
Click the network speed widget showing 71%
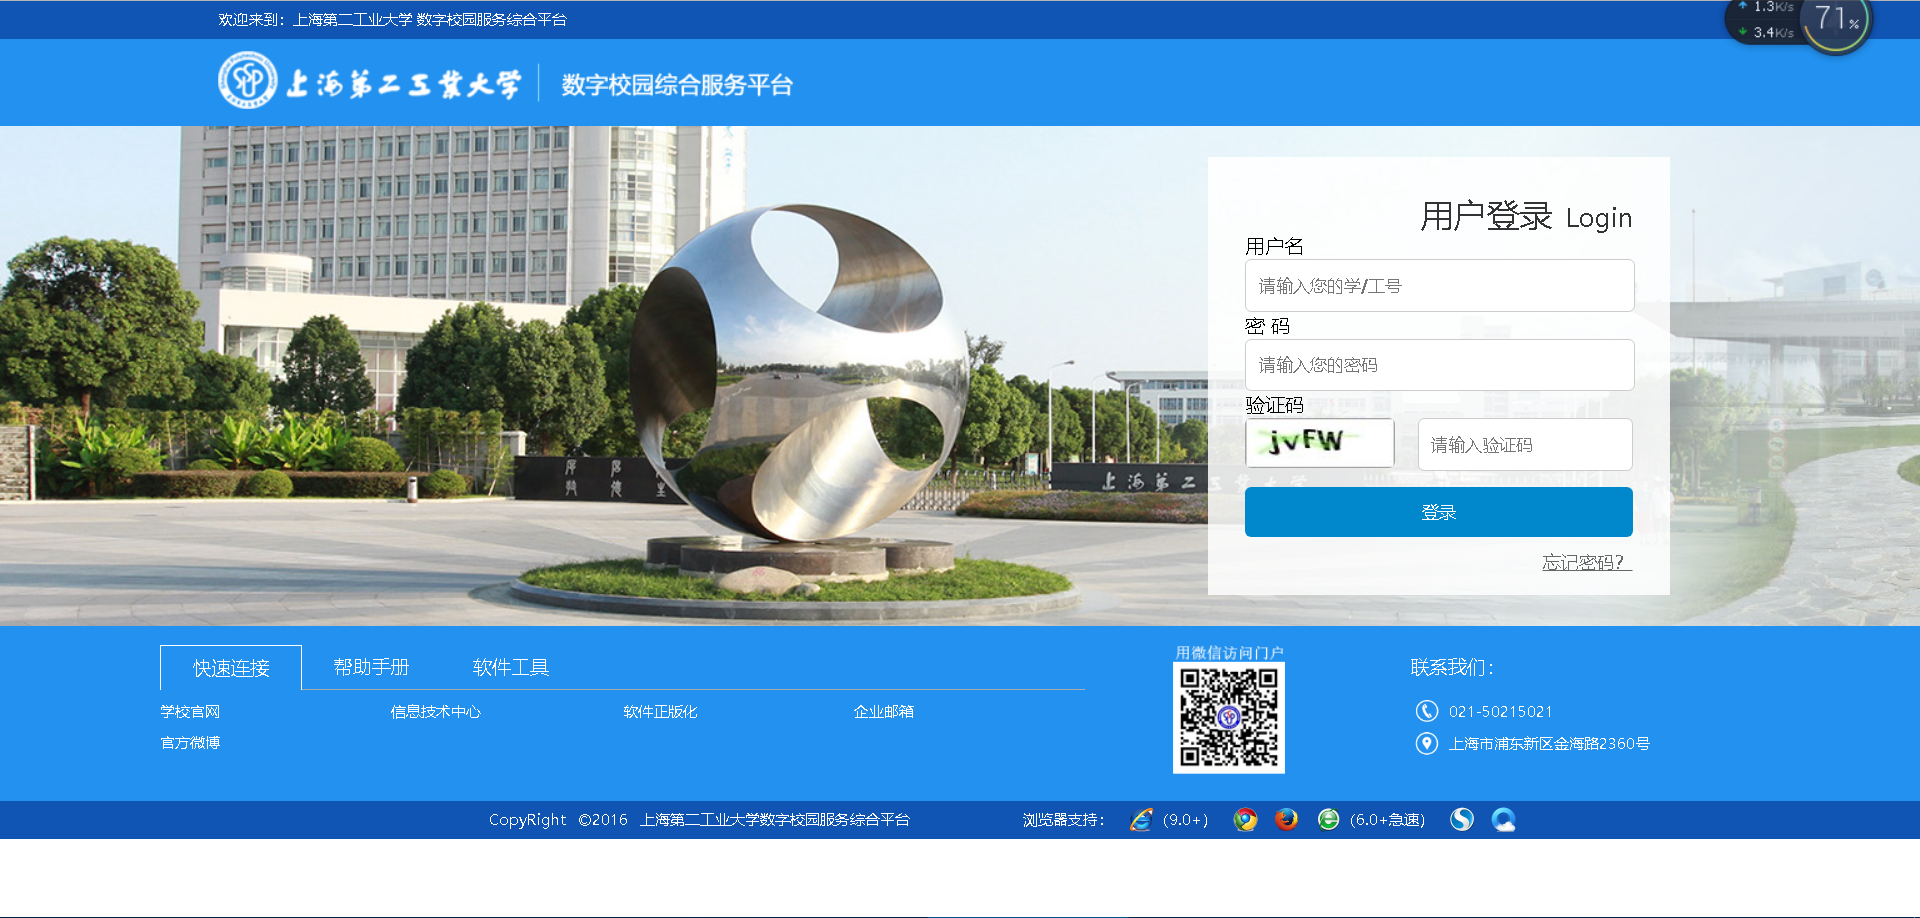coord(1798,21)
